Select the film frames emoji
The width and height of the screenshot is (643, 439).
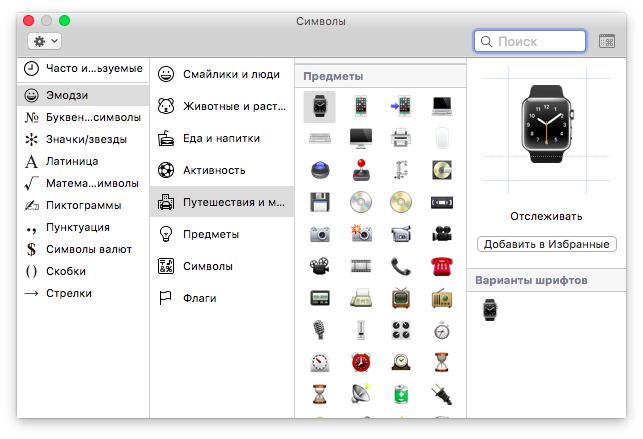click(361, 266)
